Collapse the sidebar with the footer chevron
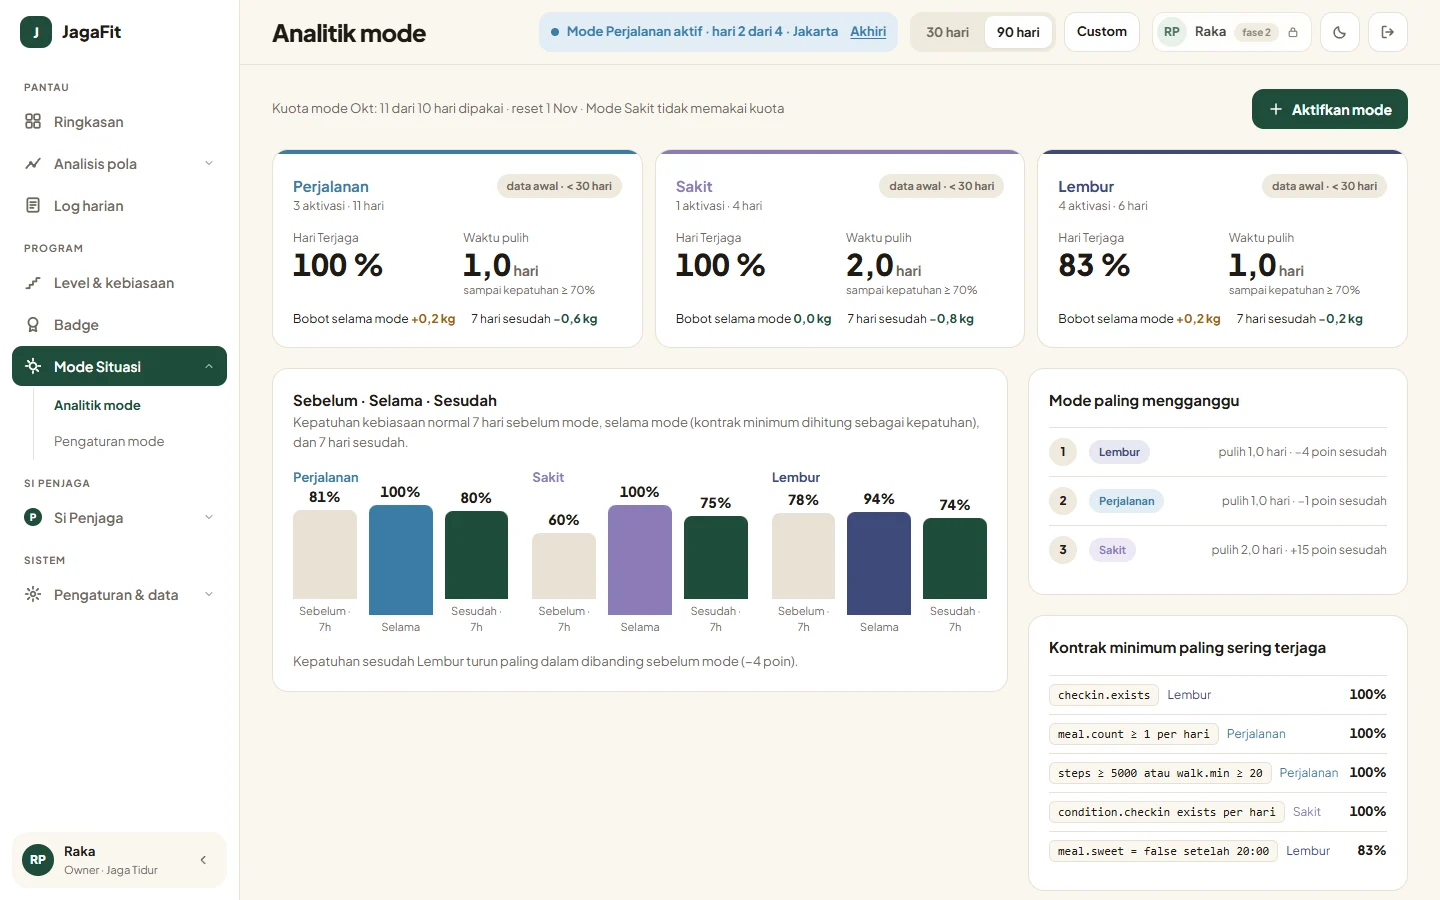 203,860
